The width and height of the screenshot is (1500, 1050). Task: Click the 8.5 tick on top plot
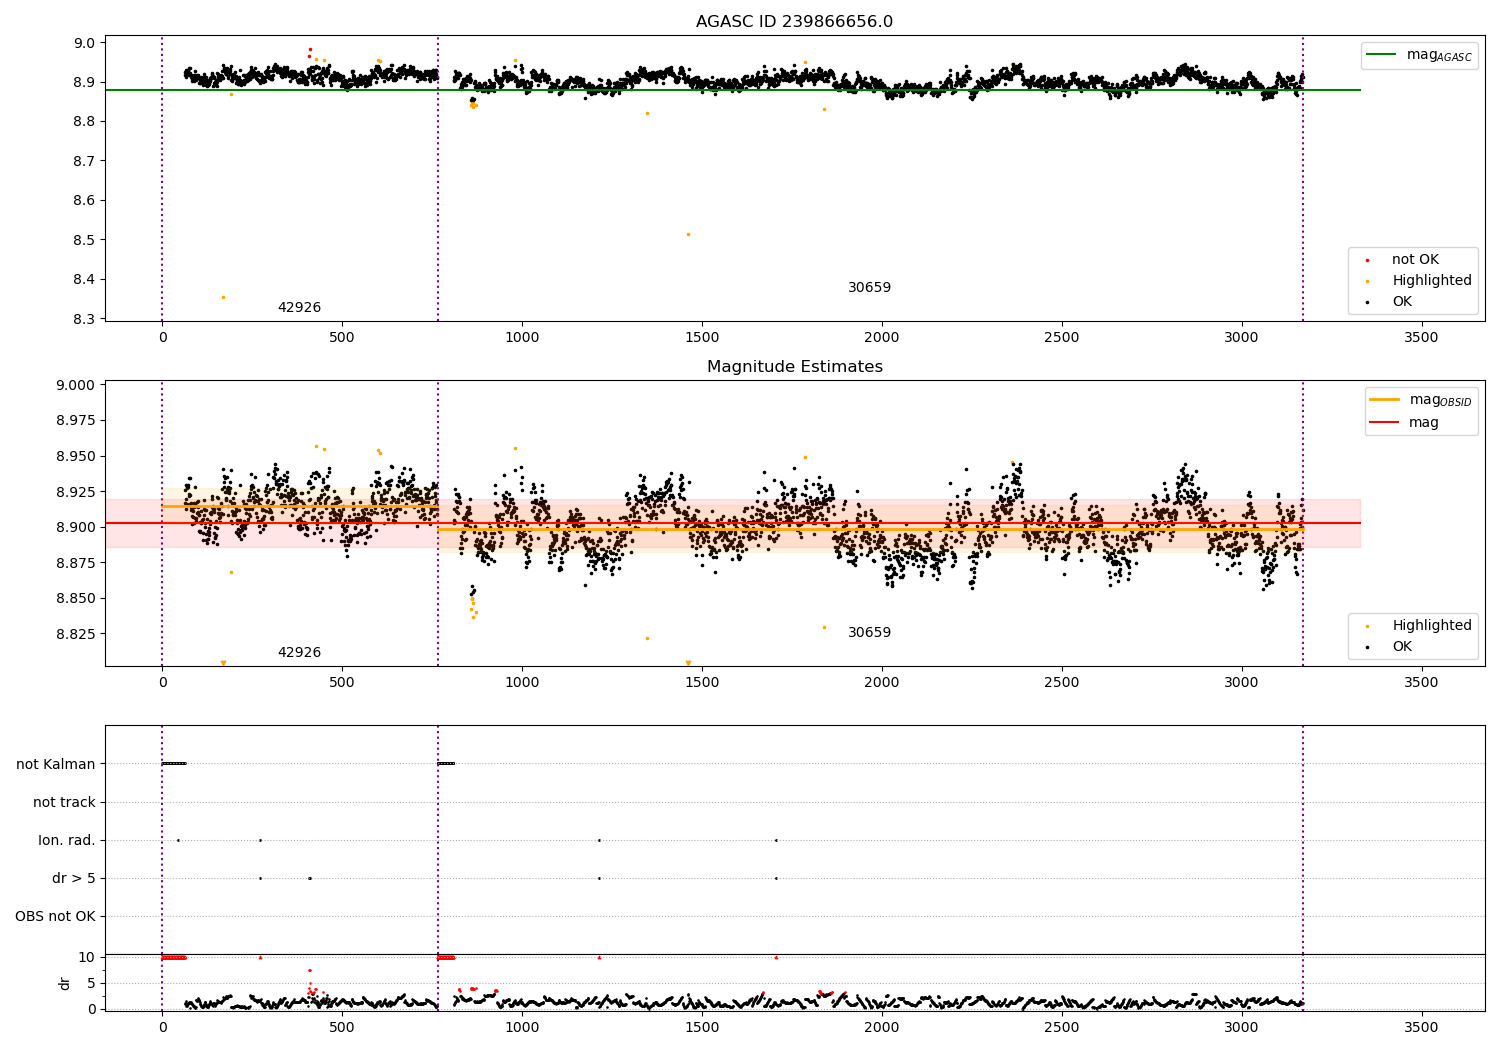(x=85, y=240)
